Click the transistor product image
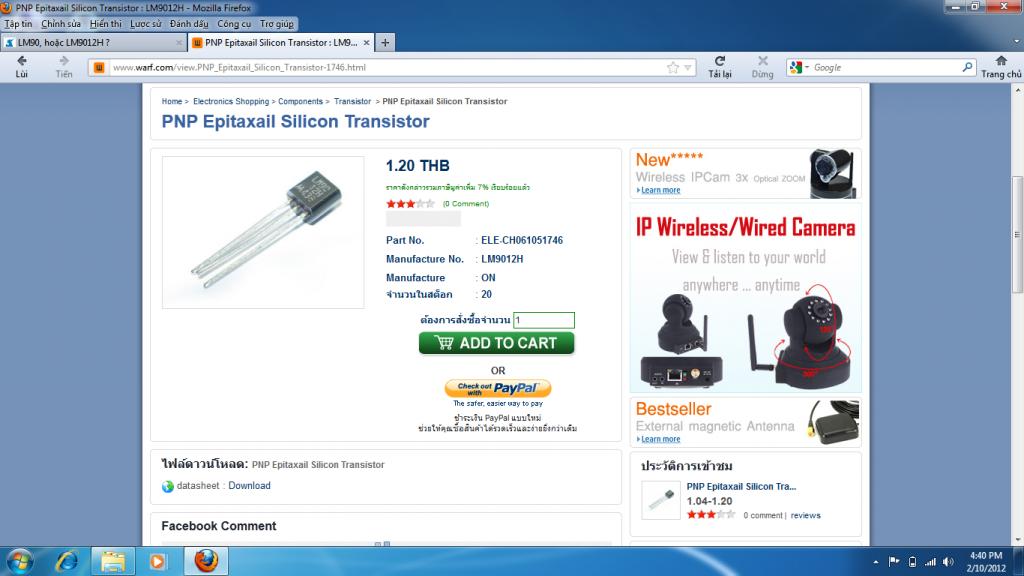Screen dimensions: 1024x576 coord(263,232)
